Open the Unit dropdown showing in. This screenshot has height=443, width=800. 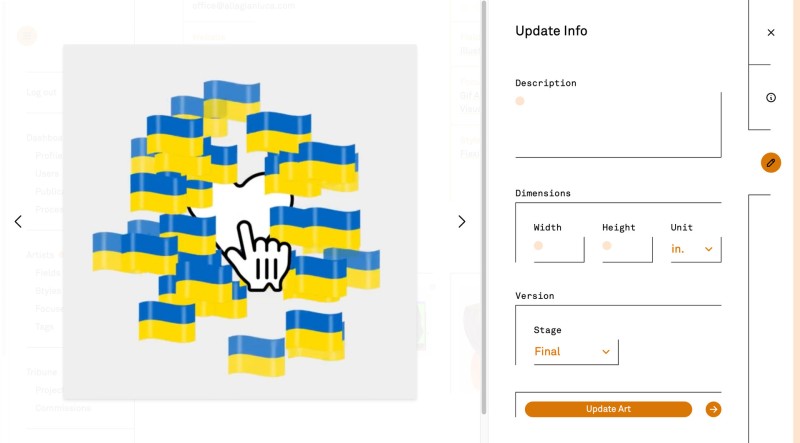point(695,249)
